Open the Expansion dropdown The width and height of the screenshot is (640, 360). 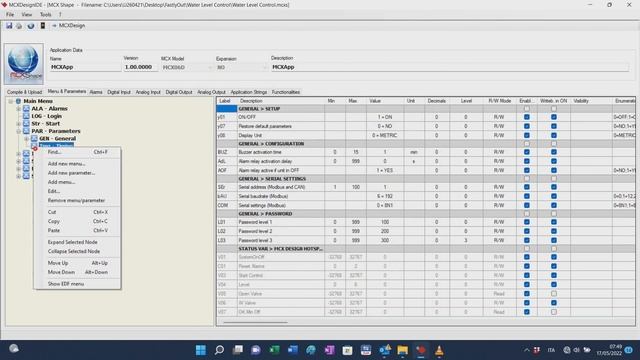click(x=264, y=67)
